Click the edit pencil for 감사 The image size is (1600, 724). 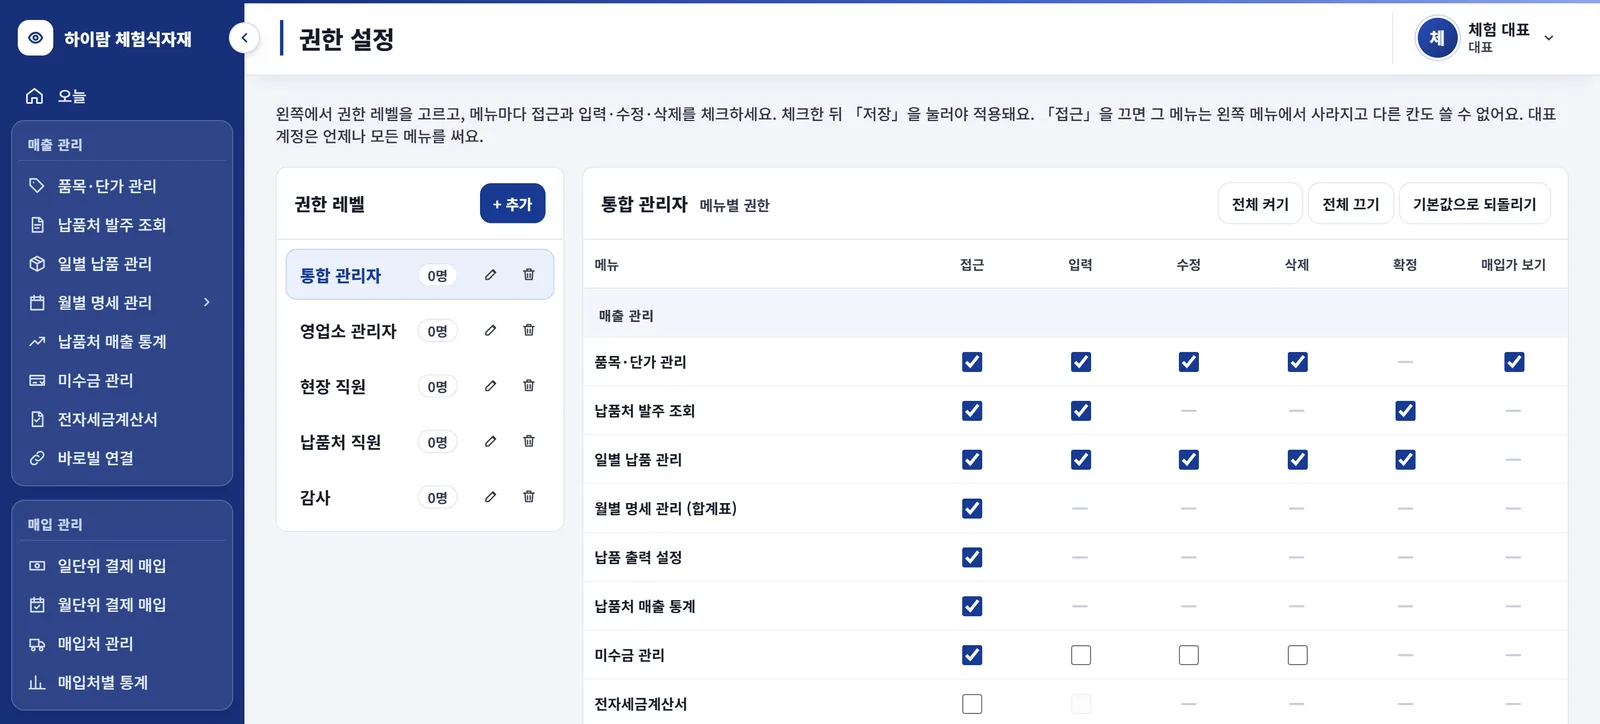(490, 497)
